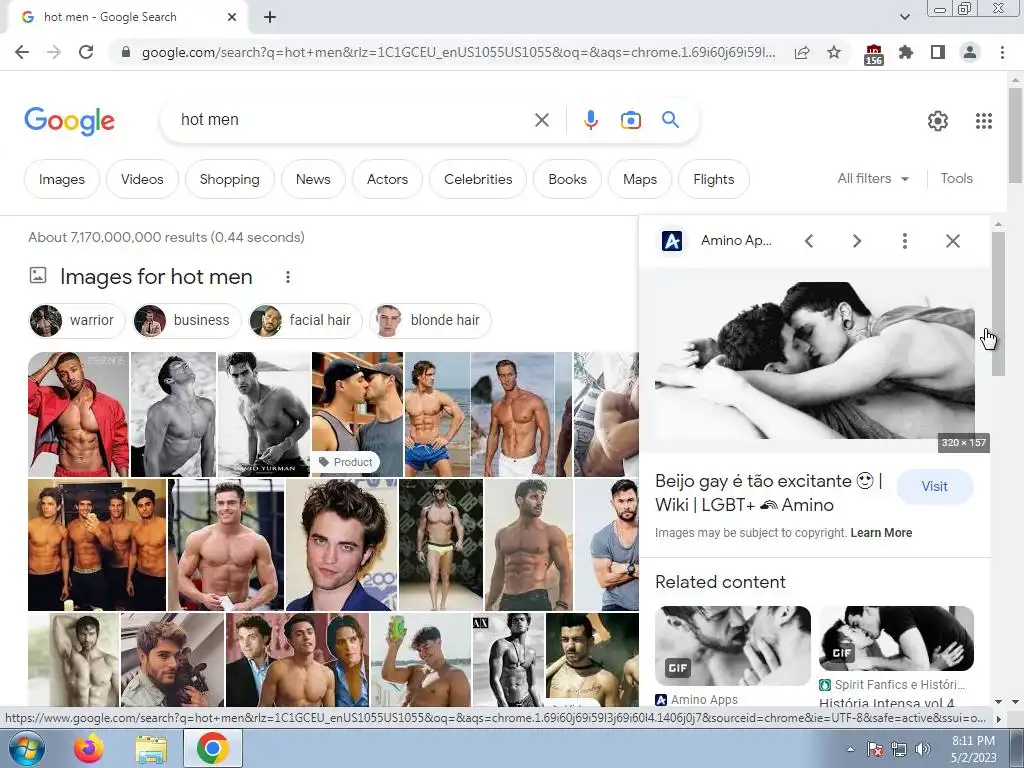Open preview panel three-dot options
Screen dimensions: 1024x768
tap(904, 241)
